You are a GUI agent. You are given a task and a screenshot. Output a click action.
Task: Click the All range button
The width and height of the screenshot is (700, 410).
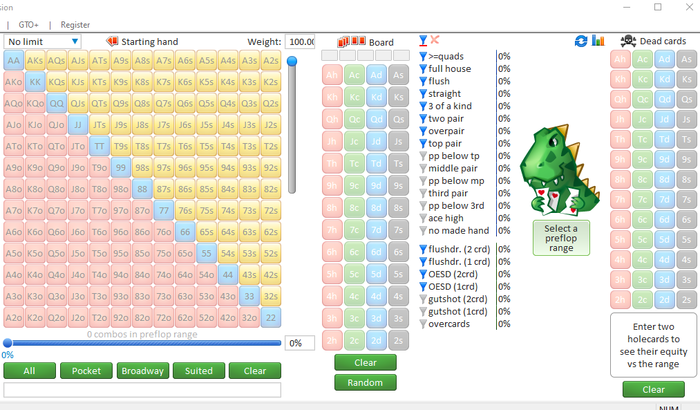[29, 371]
